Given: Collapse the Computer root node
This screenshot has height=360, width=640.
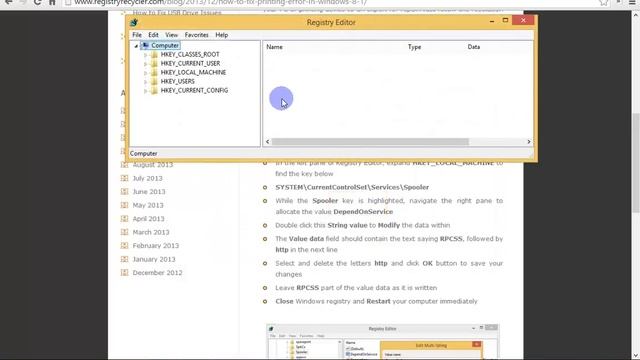Looking at the screenshot, I should click(x=136, y=46).
